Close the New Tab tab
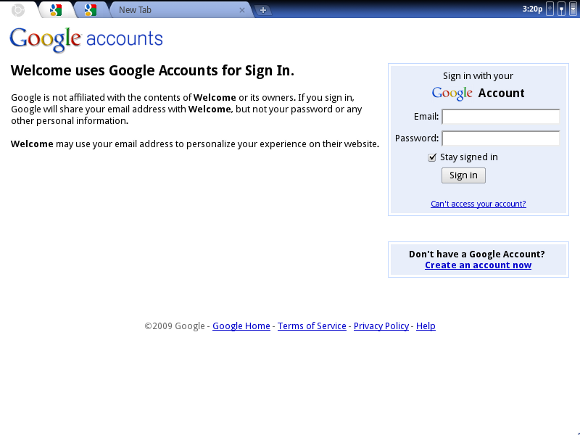Image resolution: width=580 pixels, height=435 pixels. [x=242, y=10]
